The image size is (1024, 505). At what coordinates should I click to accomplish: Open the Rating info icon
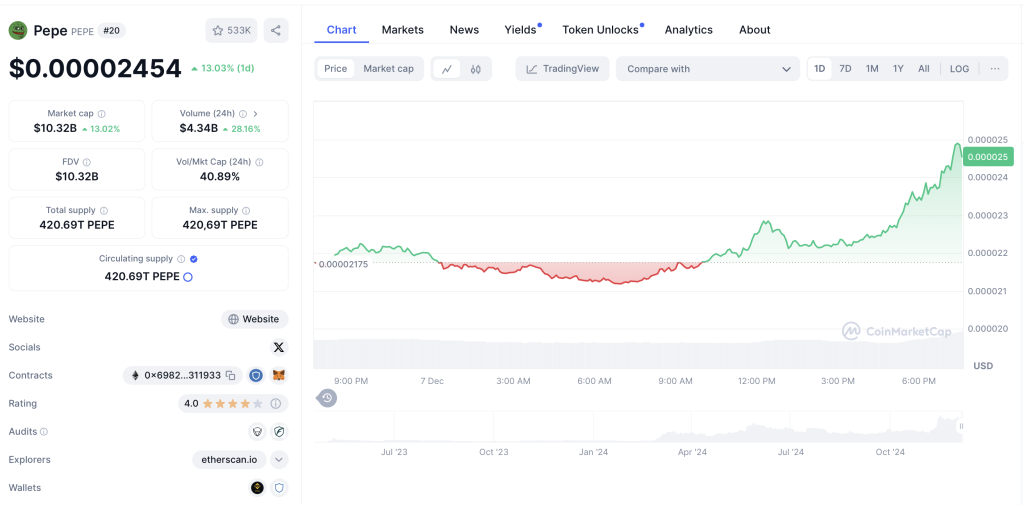tap(276, 404)
